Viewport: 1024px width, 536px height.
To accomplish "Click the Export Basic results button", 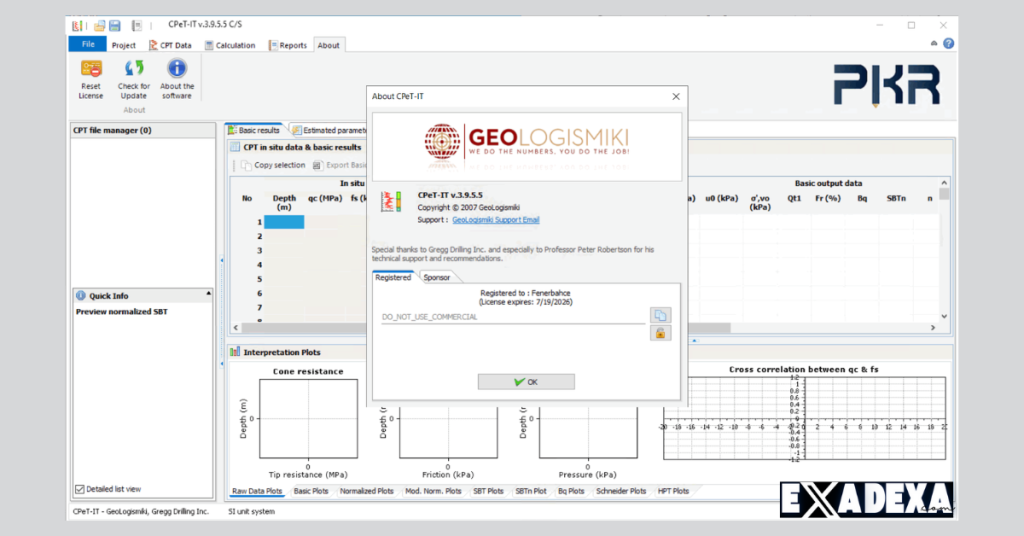I will [x=339, y=165].
